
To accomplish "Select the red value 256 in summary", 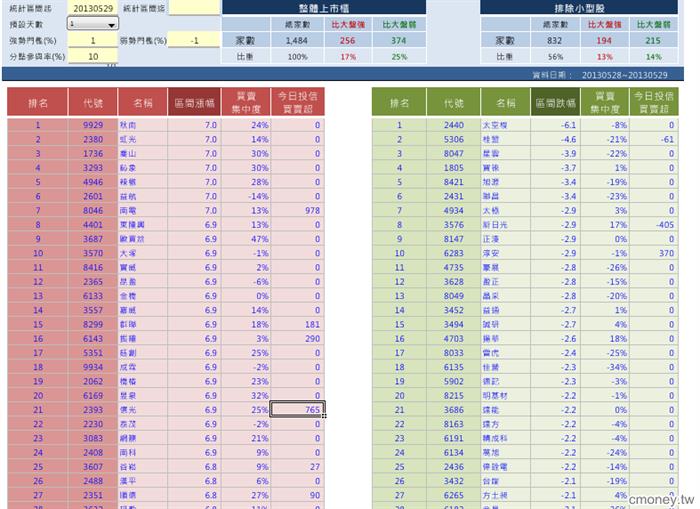I will (x=348, y=40).
